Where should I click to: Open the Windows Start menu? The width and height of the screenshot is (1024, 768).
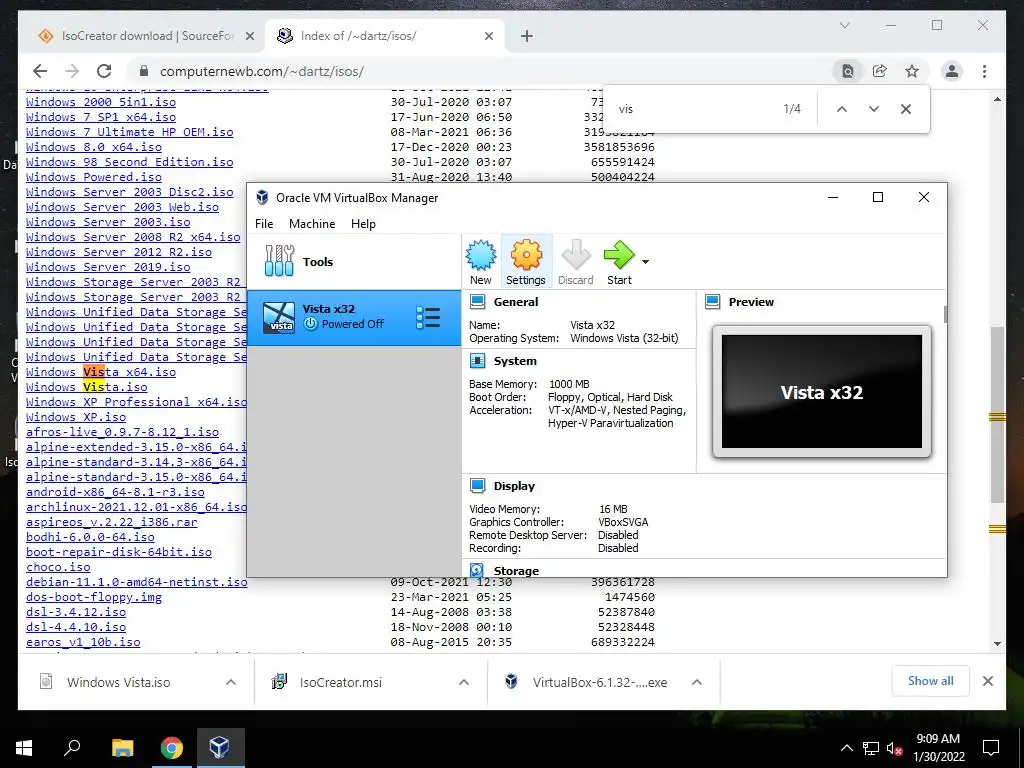24,748
